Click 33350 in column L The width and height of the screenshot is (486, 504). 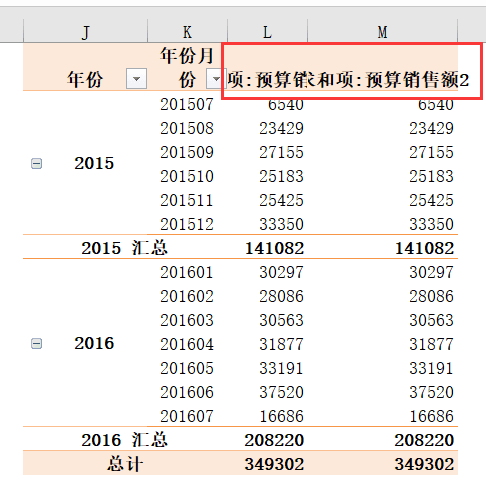point(282,224)
